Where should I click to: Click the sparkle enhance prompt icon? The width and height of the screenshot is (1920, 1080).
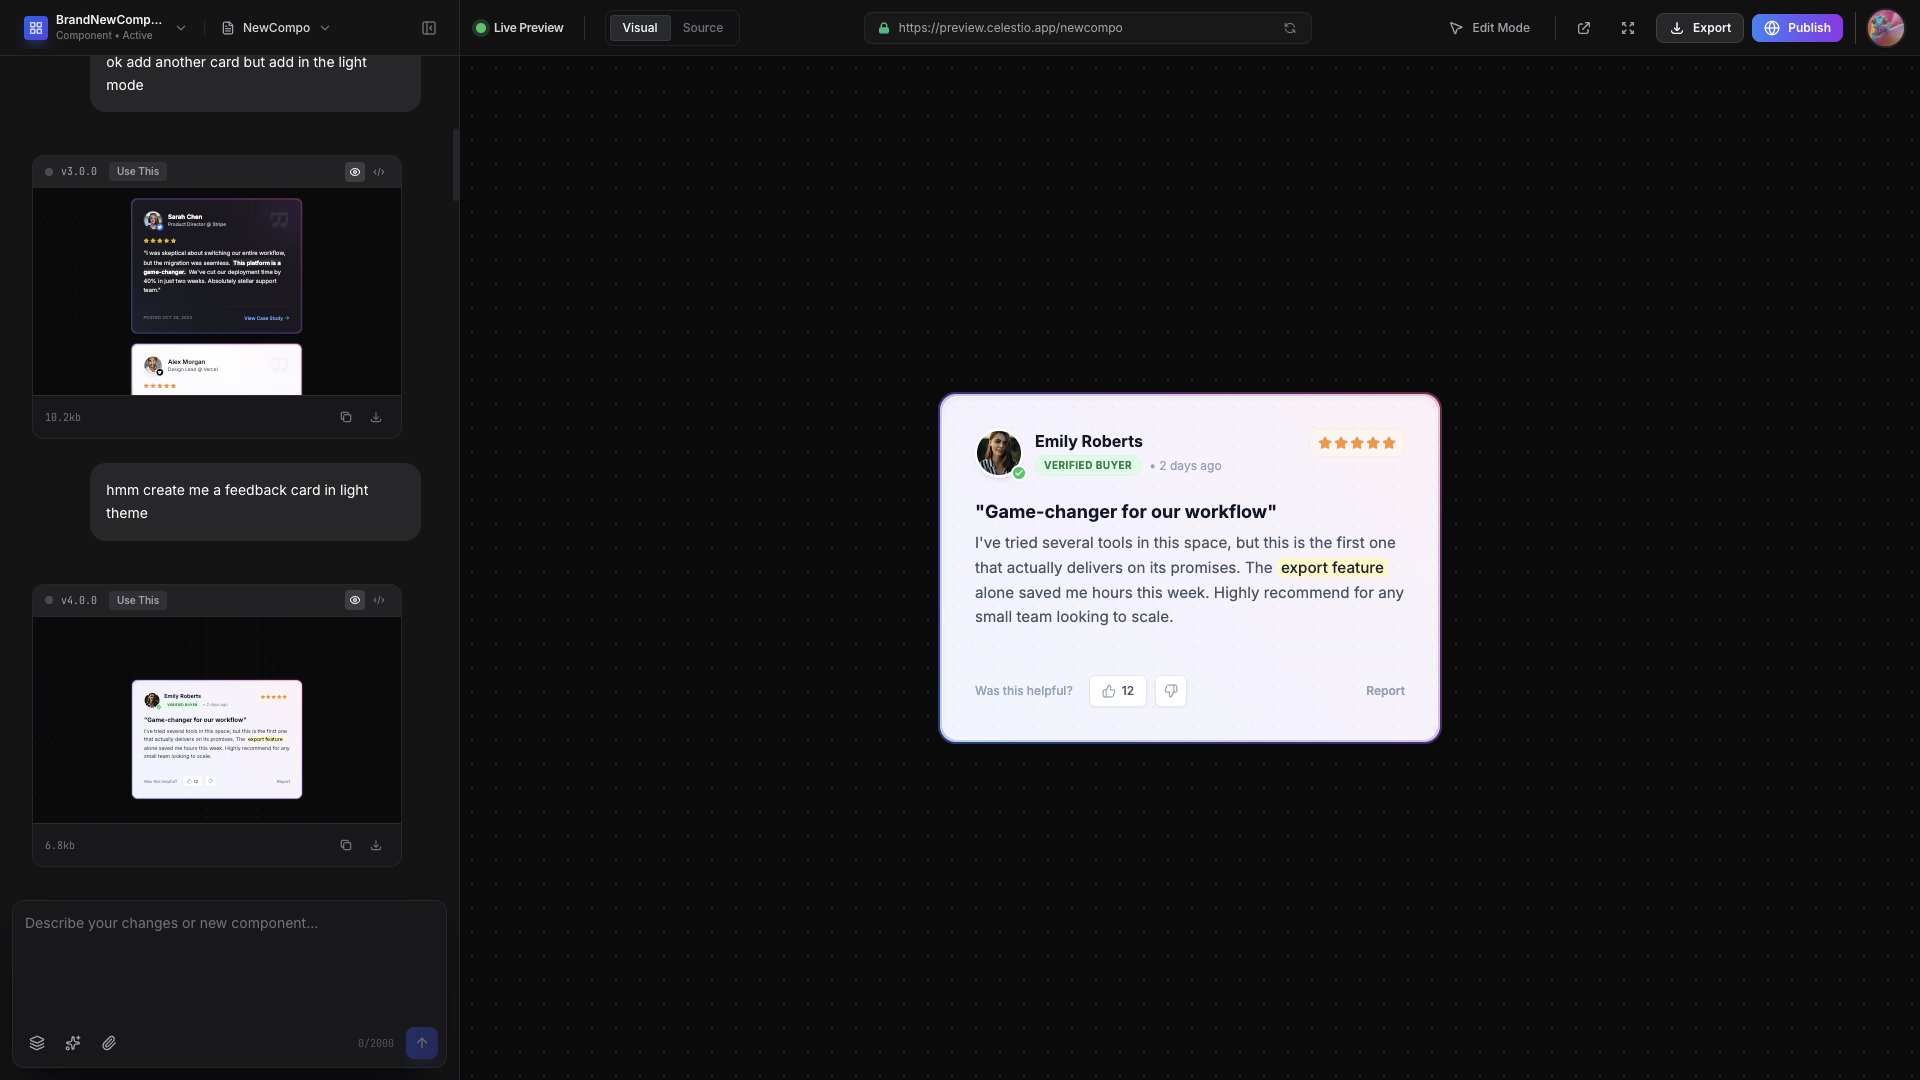pyautogui.click(x=73, y=1043)
